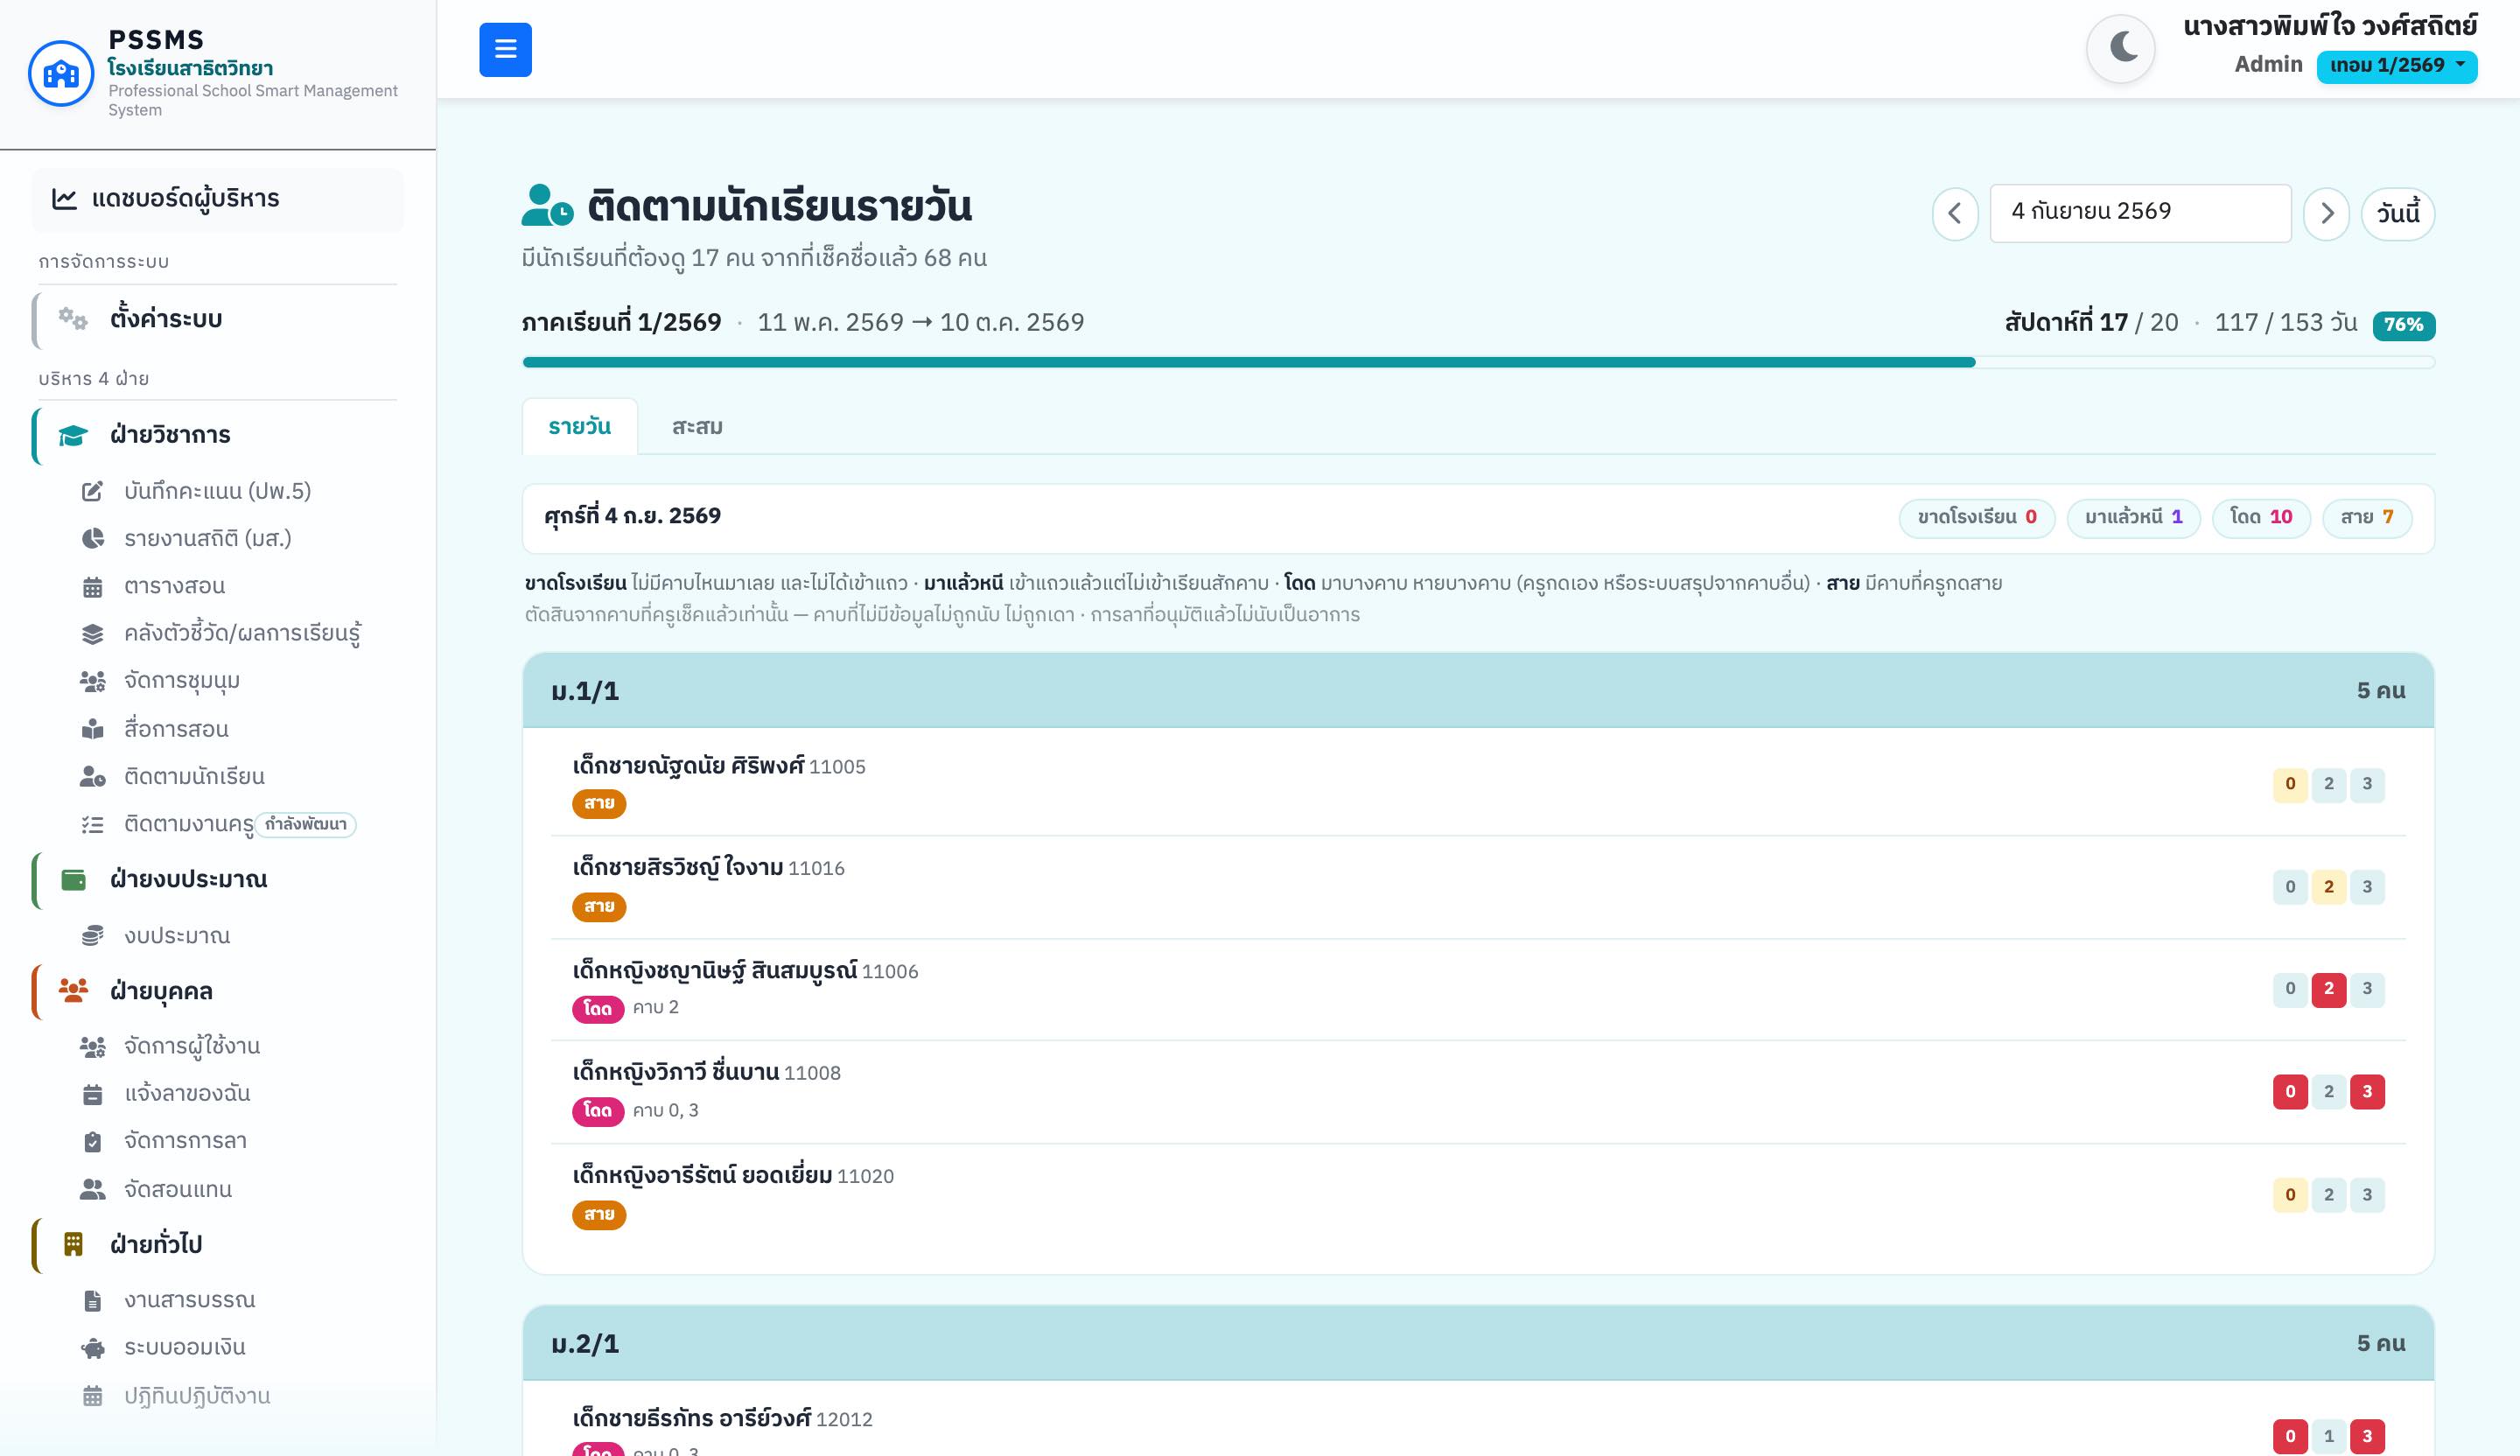The width and height of the screenshot is (2520, 1456).
Task: Click student name เด็กหญิงวิภาวี ชื่นบาน
Action: pos(675,1072)
